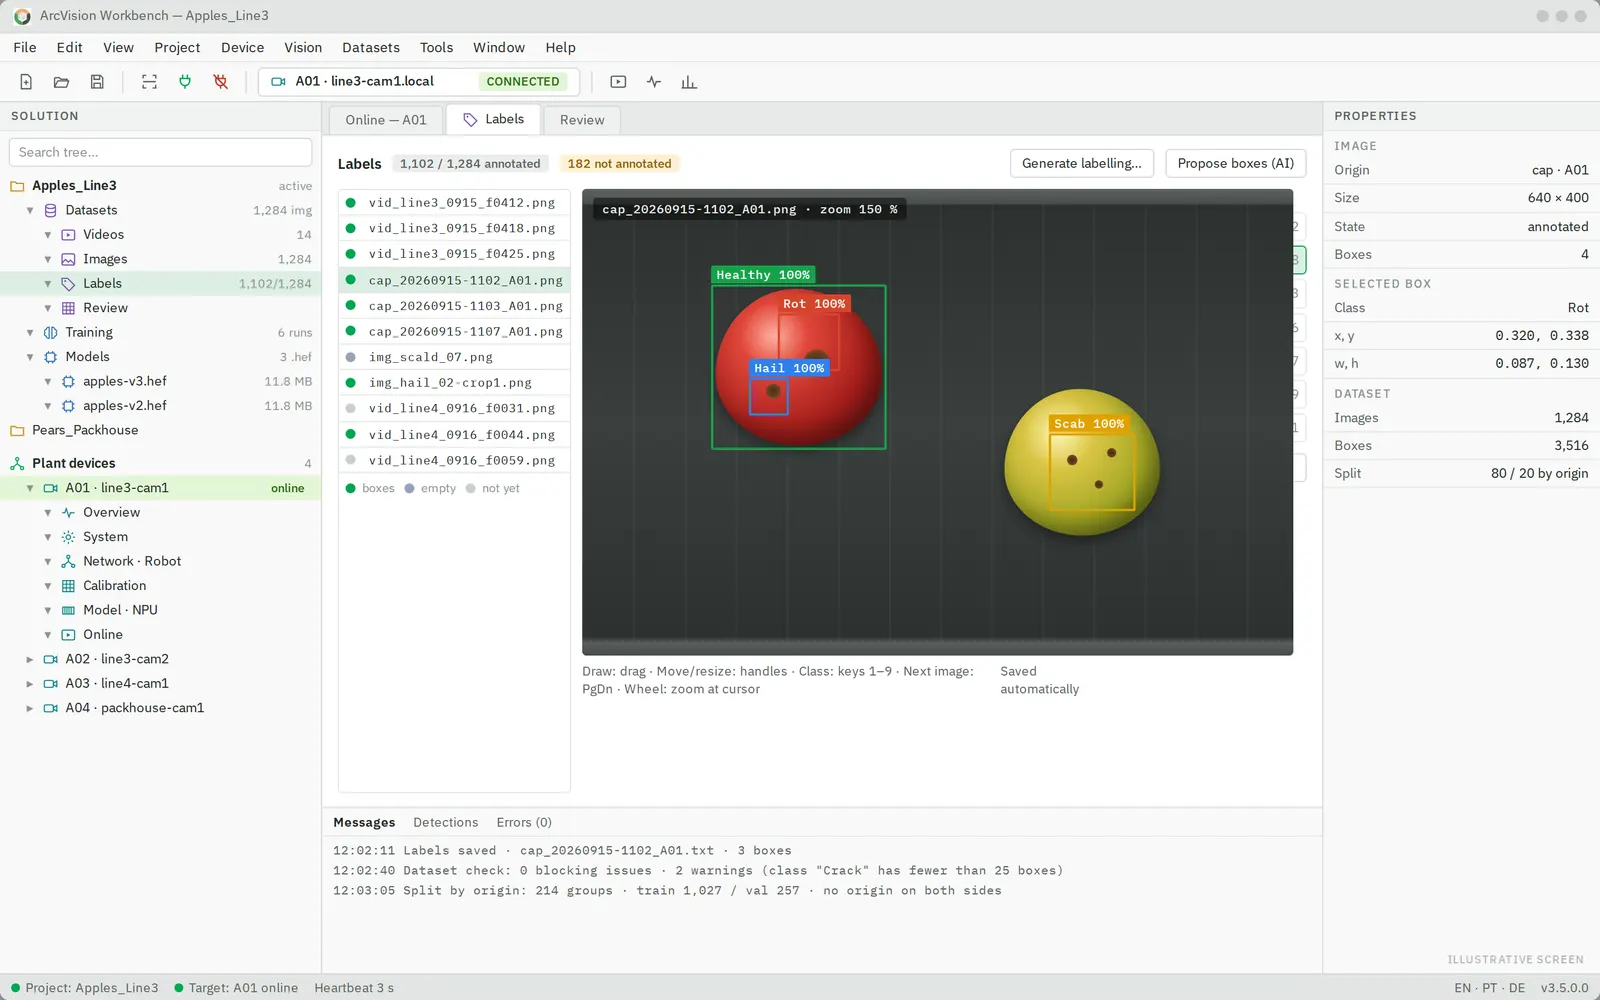Select file vid_line4_0916_f0044.png in list

click(455, 434)
